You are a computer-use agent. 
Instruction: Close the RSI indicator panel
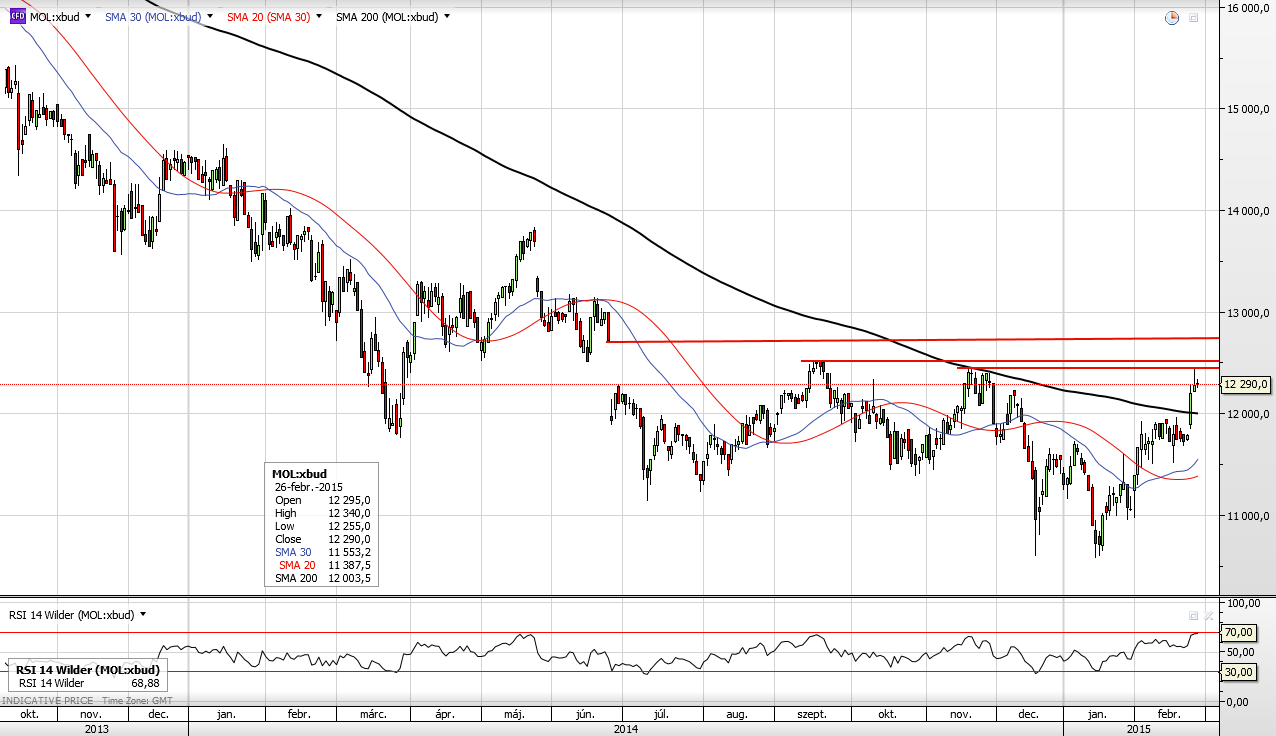(1208, 616)
